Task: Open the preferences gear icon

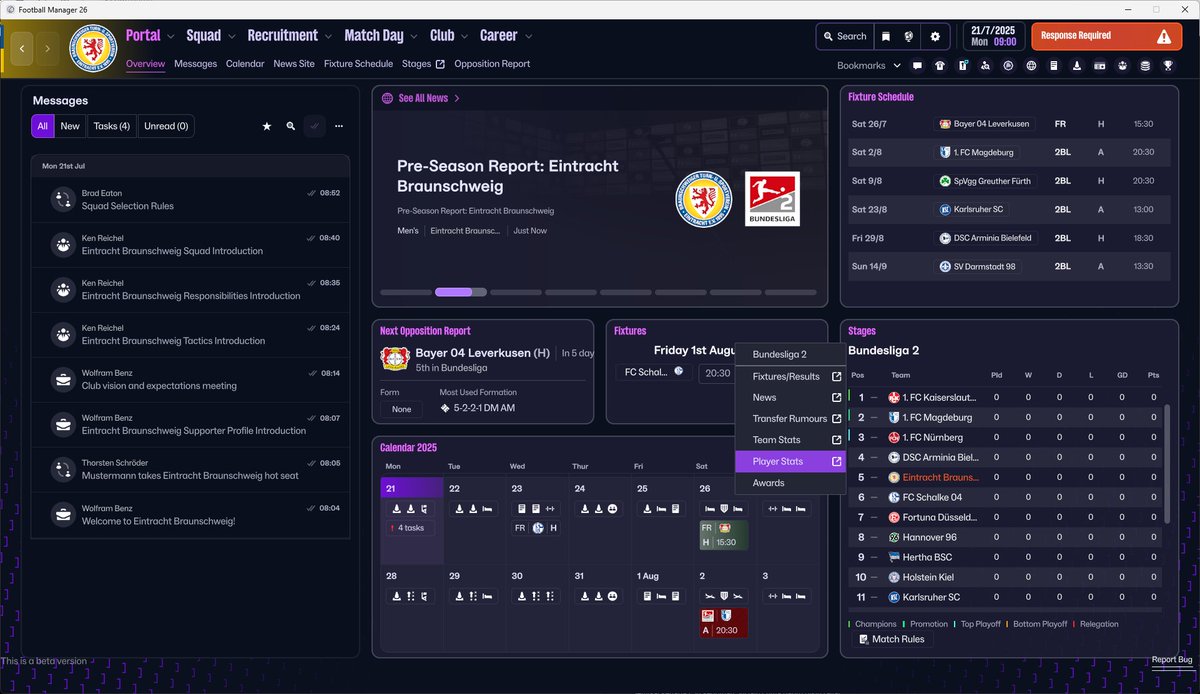Action: click(935, 35)
